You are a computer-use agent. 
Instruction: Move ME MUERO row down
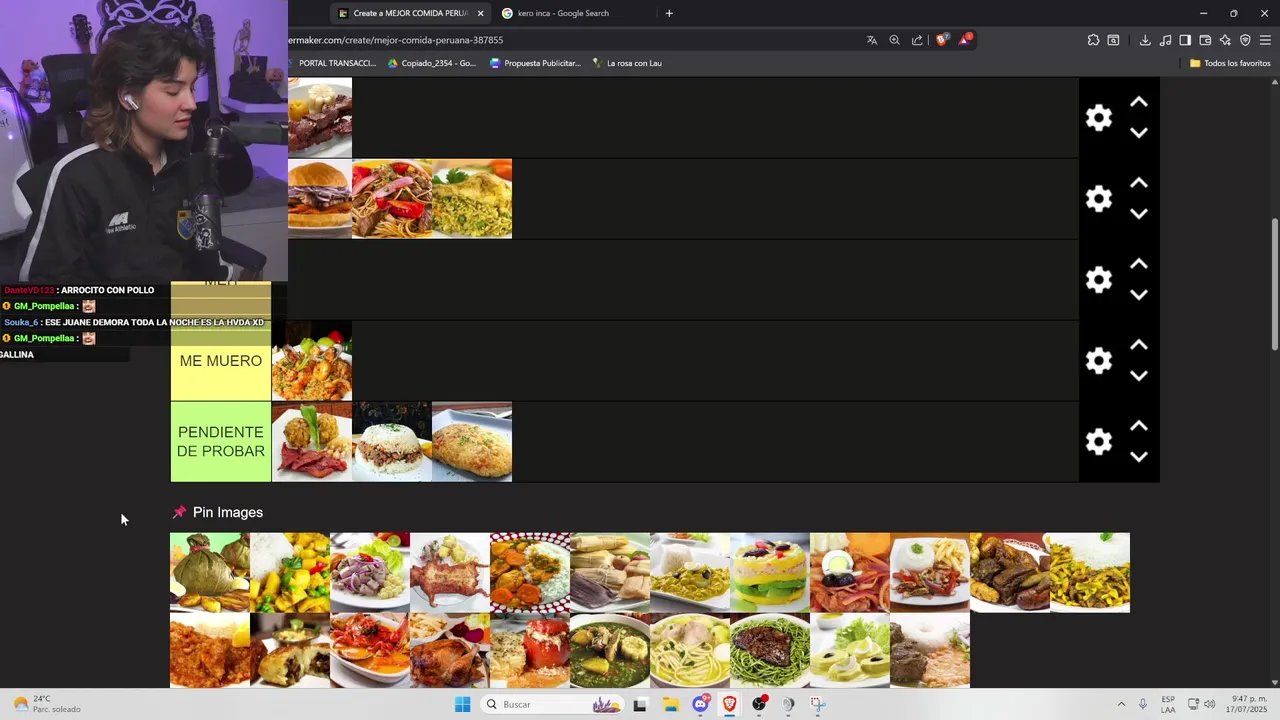pyautogui.click(x=1138, y=376)
